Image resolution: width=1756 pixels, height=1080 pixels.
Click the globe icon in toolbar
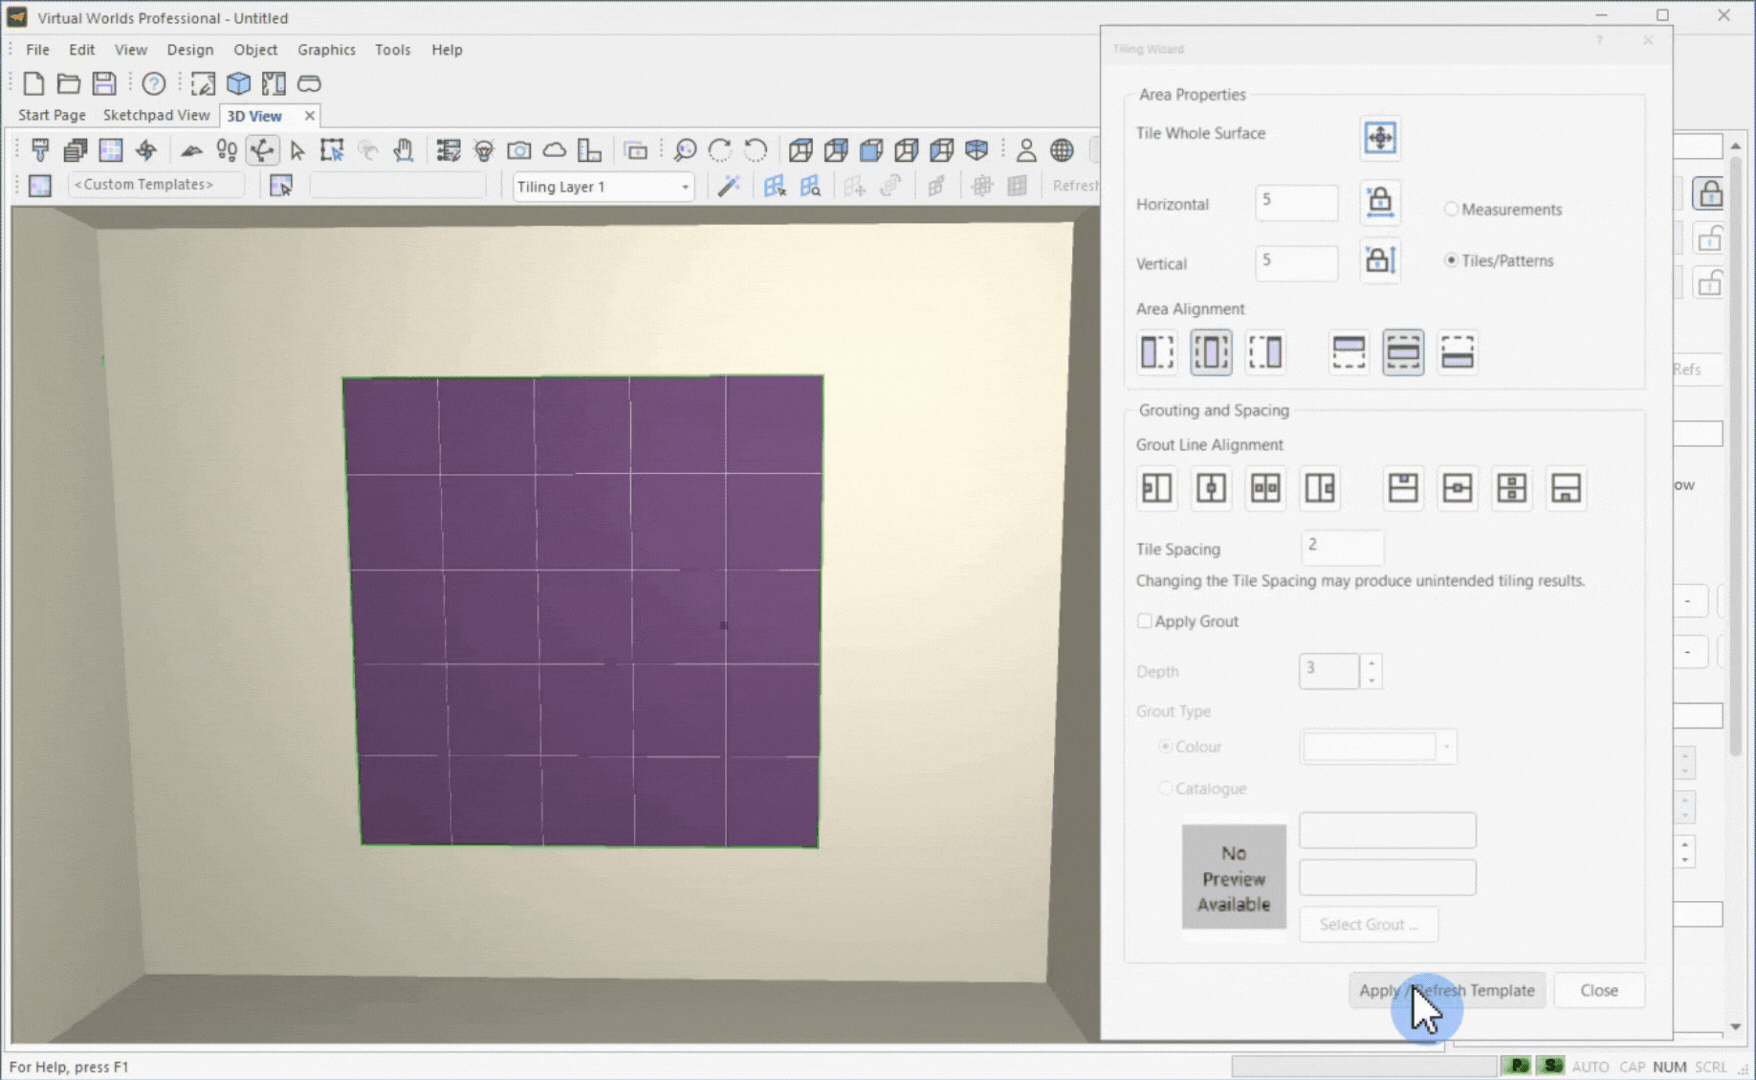pyautogui.click(x=1062, y=150)
